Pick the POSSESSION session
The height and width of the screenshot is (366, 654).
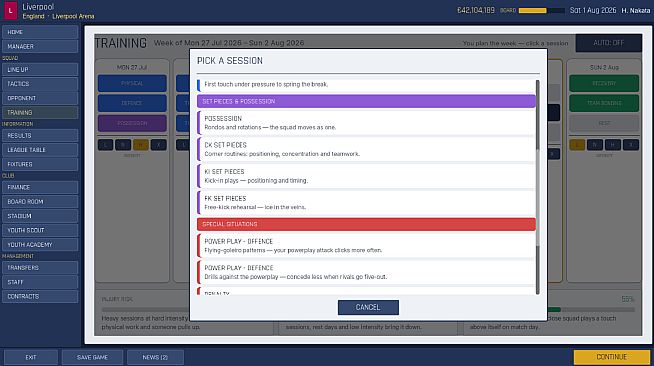[x=366, y=123]
